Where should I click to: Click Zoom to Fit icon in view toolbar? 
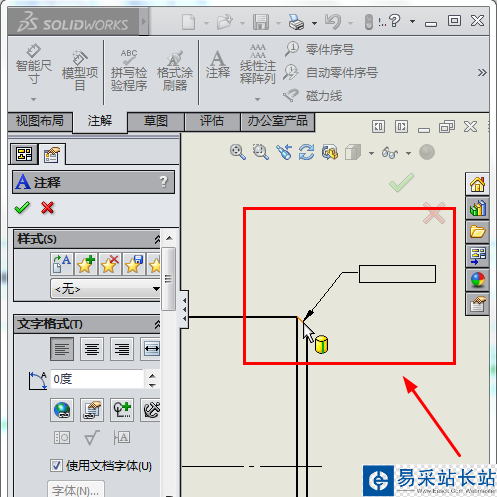pyautogui.click(x=238, y=152)
